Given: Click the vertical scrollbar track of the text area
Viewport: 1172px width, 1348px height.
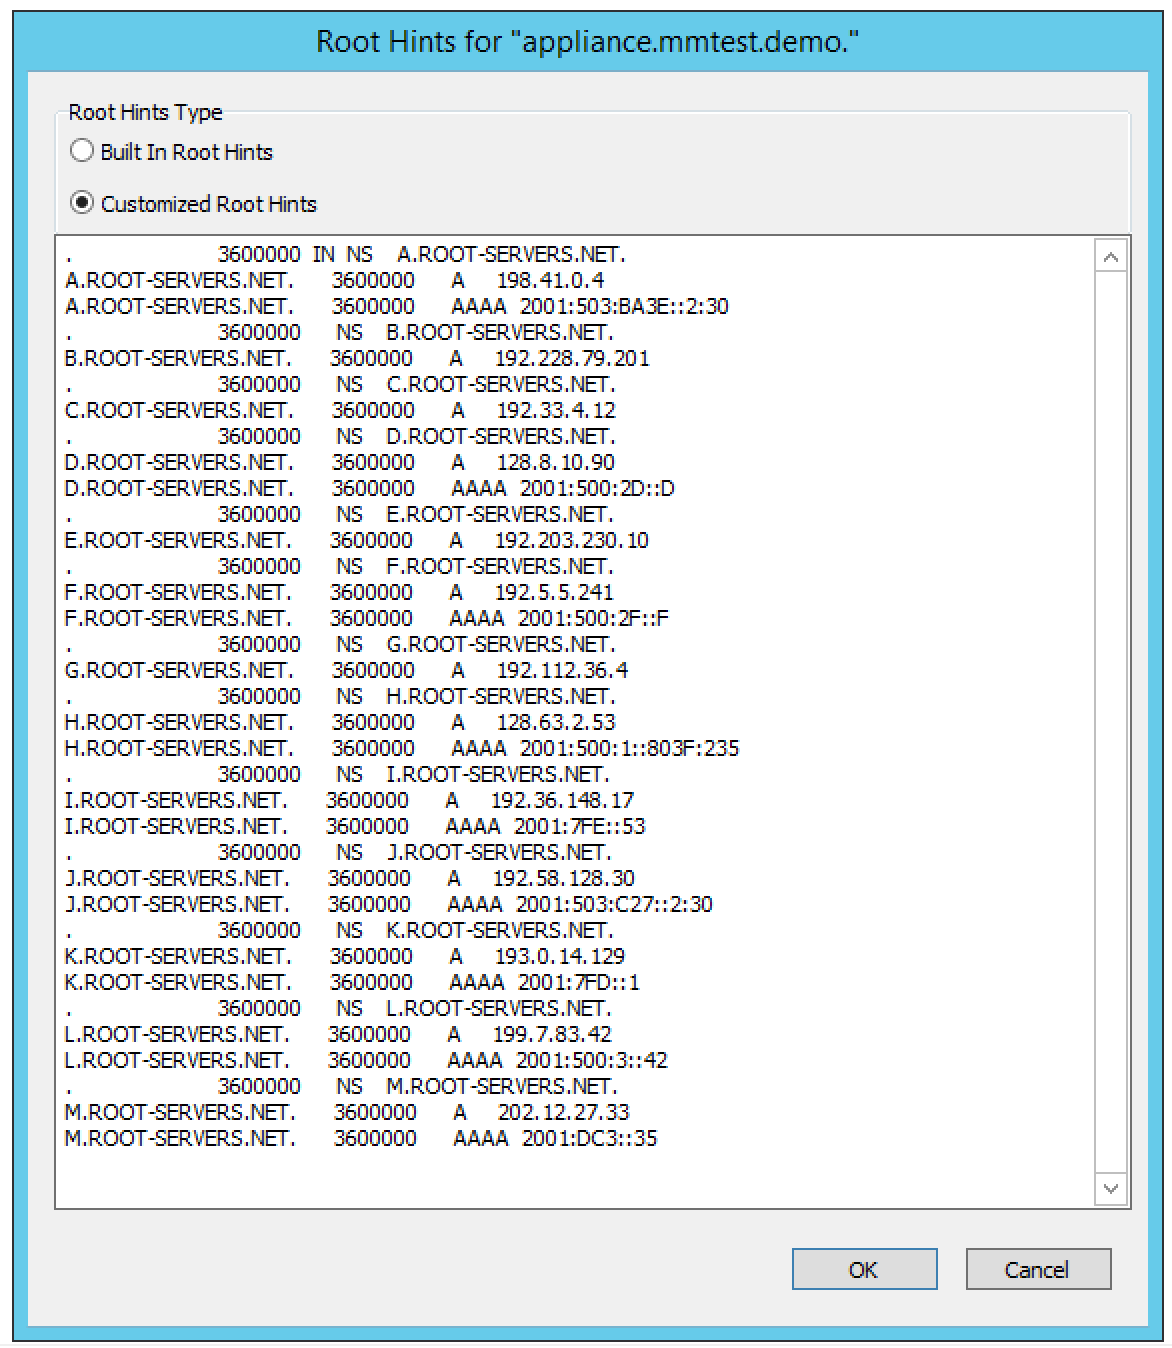Looking at the screenshot, I should coord(1111,720).
